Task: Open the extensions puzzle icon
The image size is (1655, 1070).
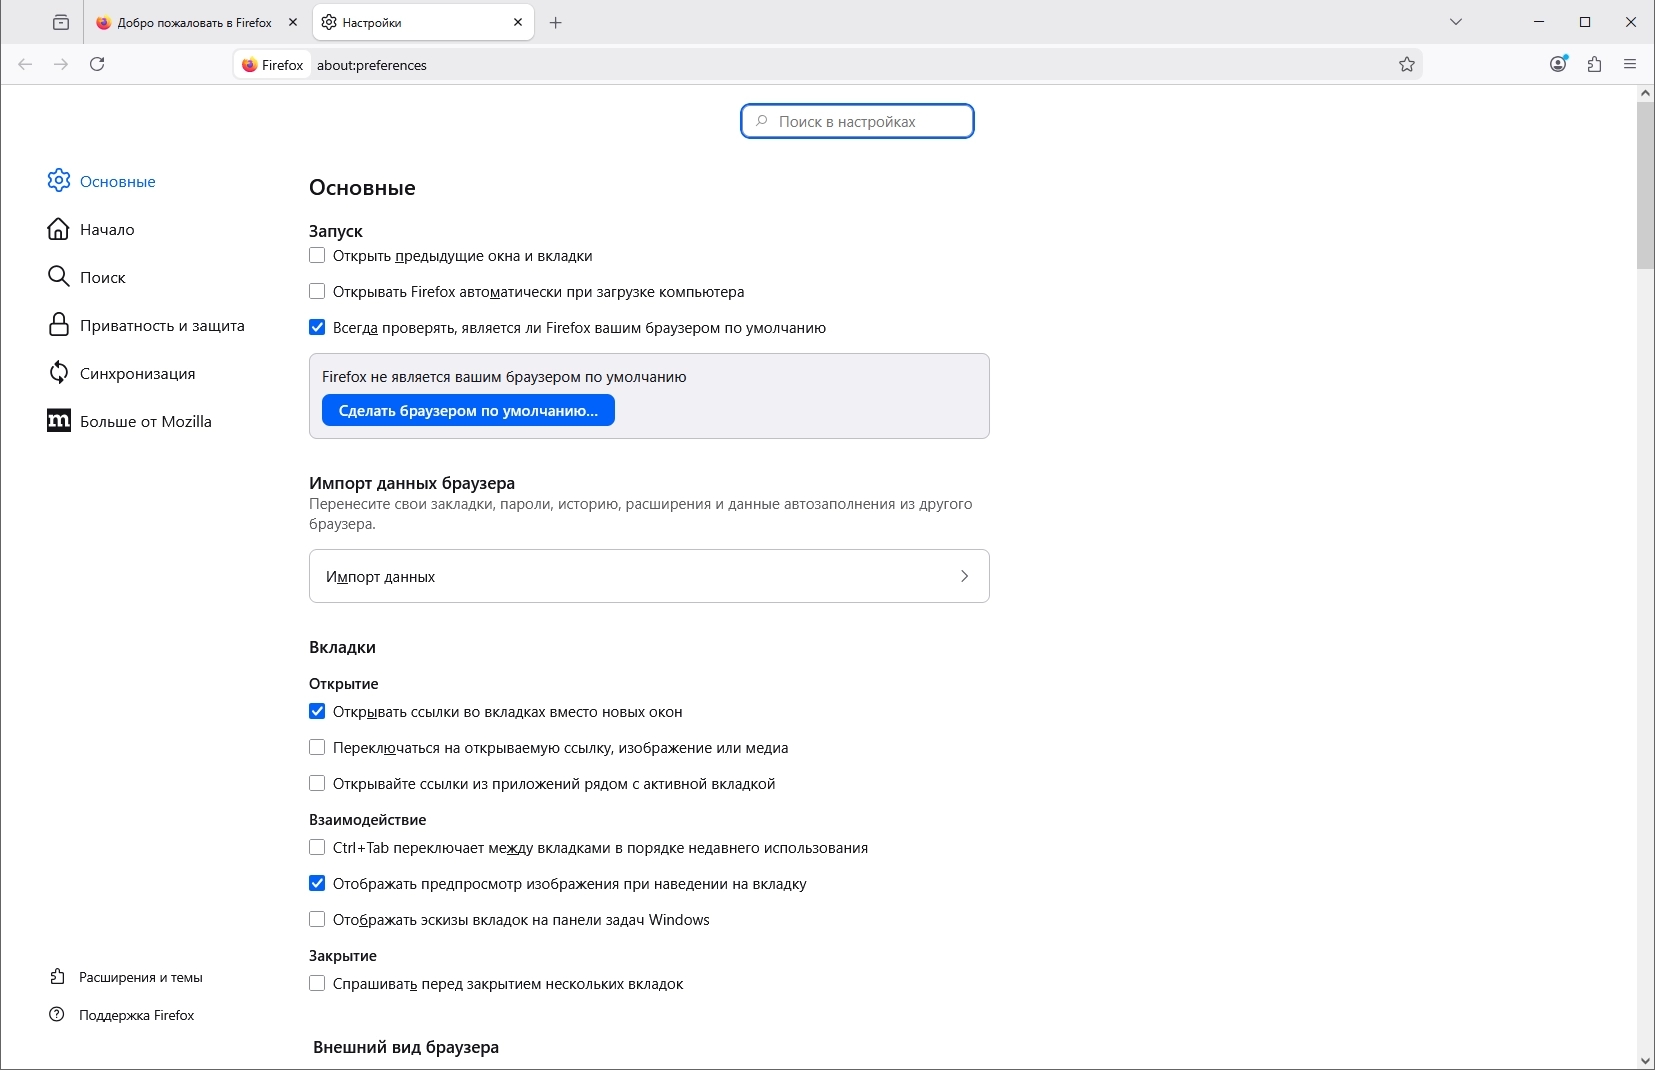Action: 1594,64
